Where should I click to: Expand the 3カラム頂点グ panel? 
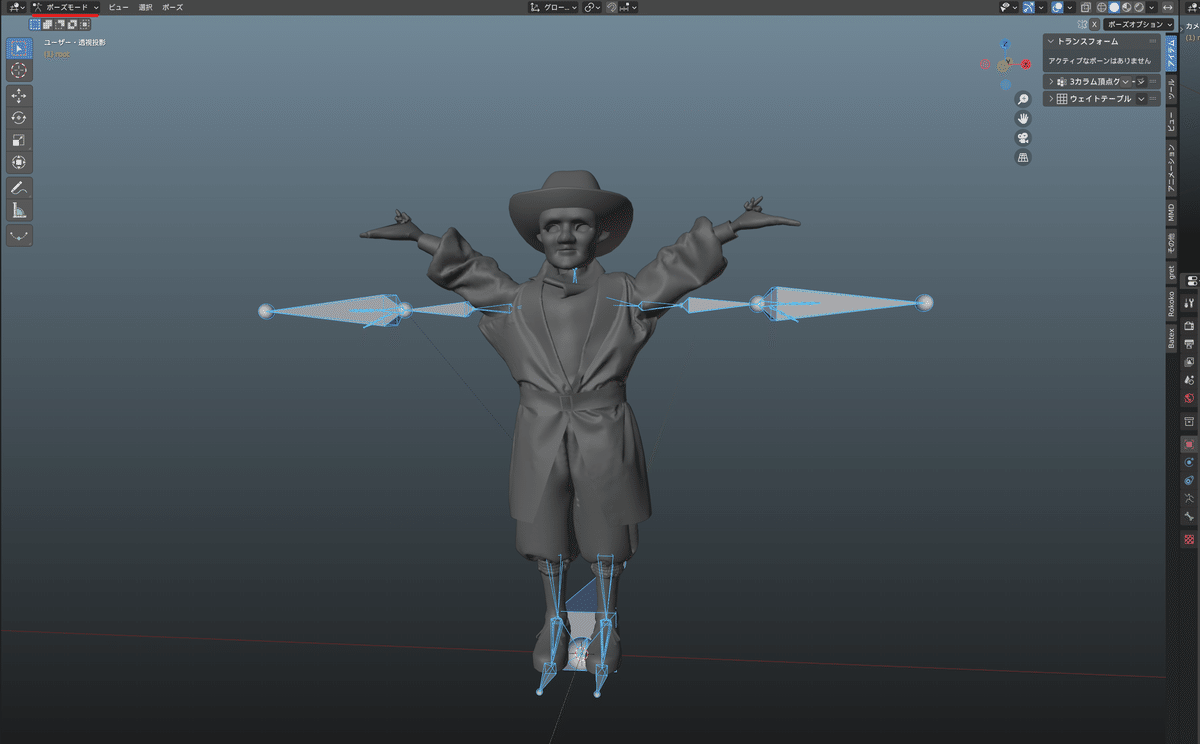click(x=1051, y=81)
